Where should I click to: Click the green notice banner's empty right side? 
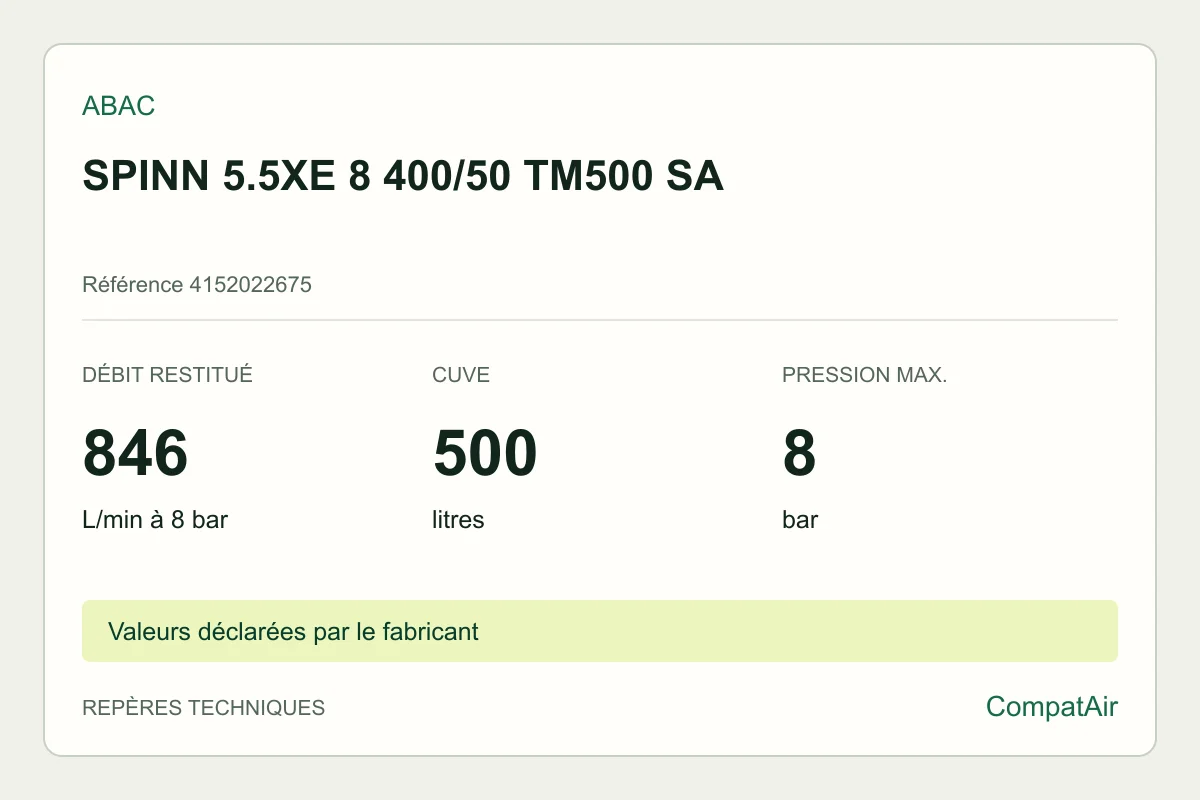coord(800,631)
